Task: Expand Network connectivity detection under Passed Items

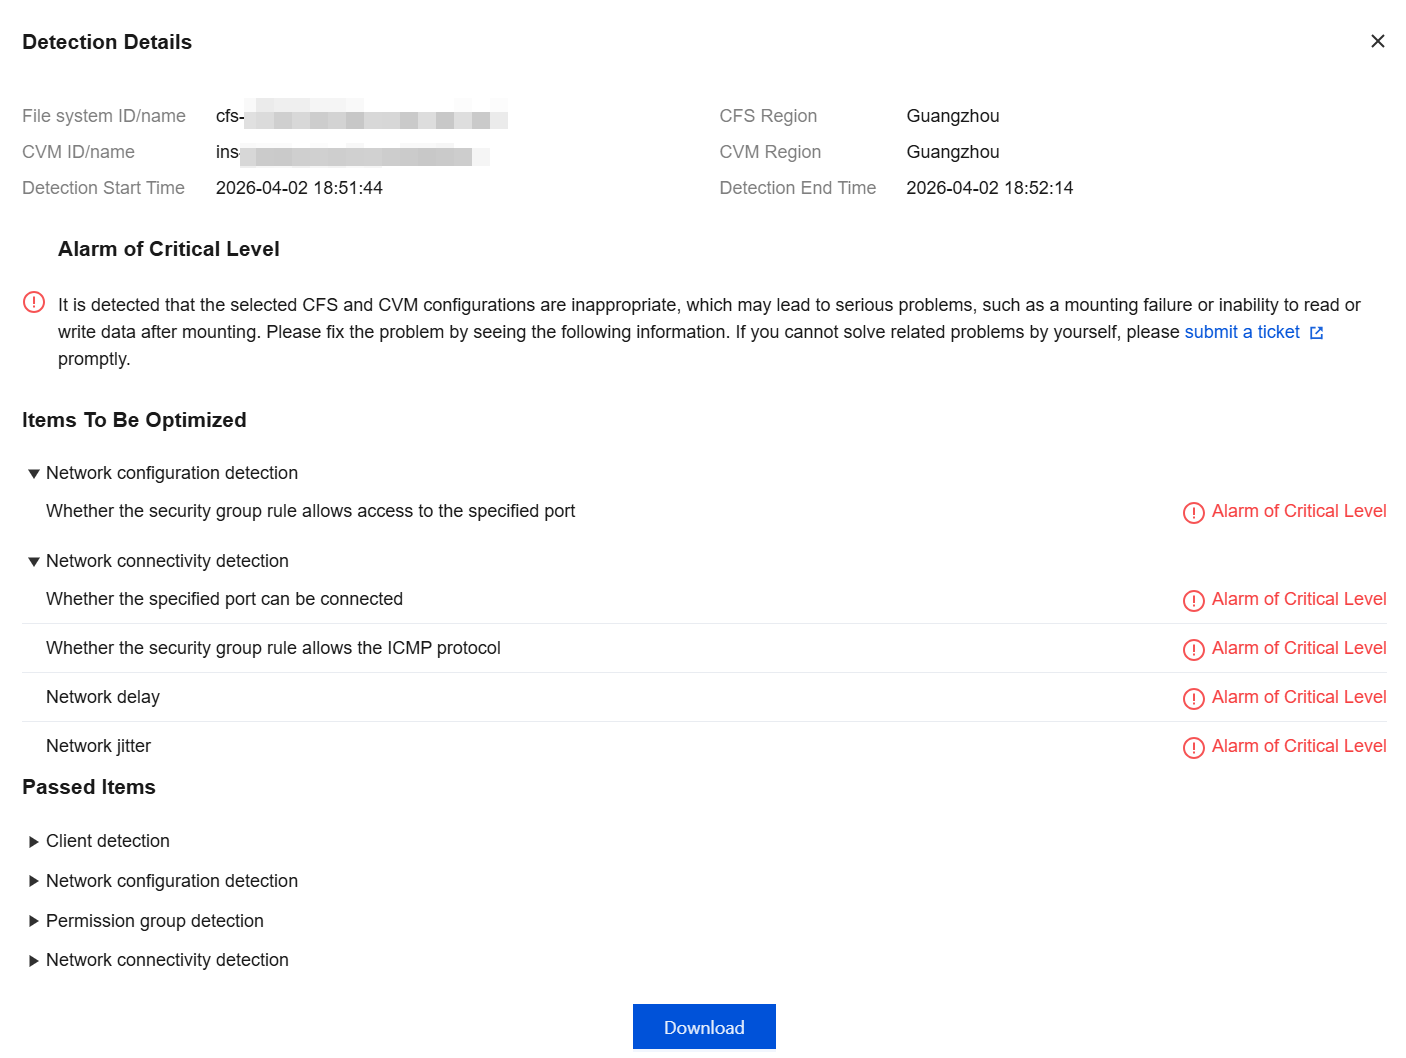Action: pos(34,961)
